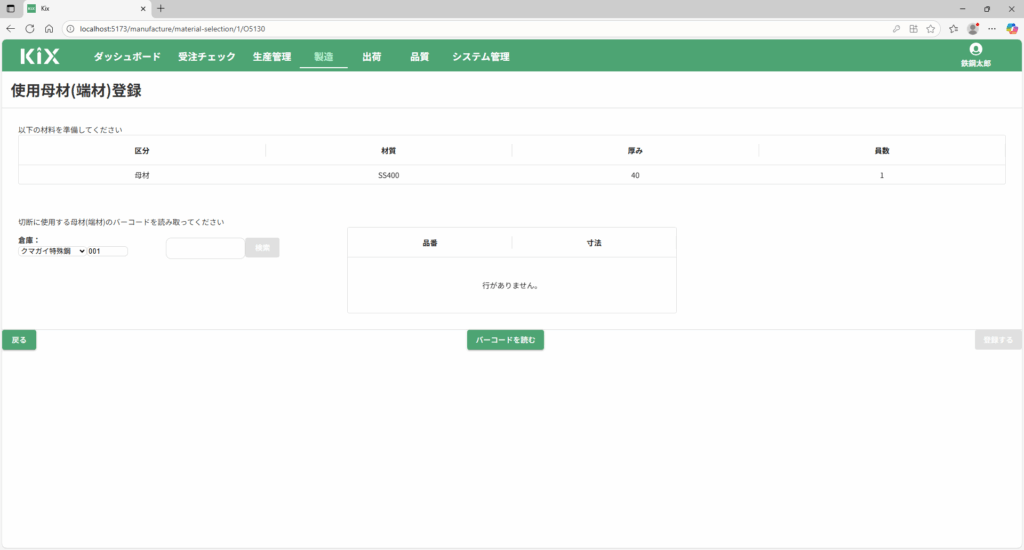Expand the 倉庫 warehouse dropdown
Viewport: 1024px width, 550px height.
pyautogui.click(x=53, y=251)
